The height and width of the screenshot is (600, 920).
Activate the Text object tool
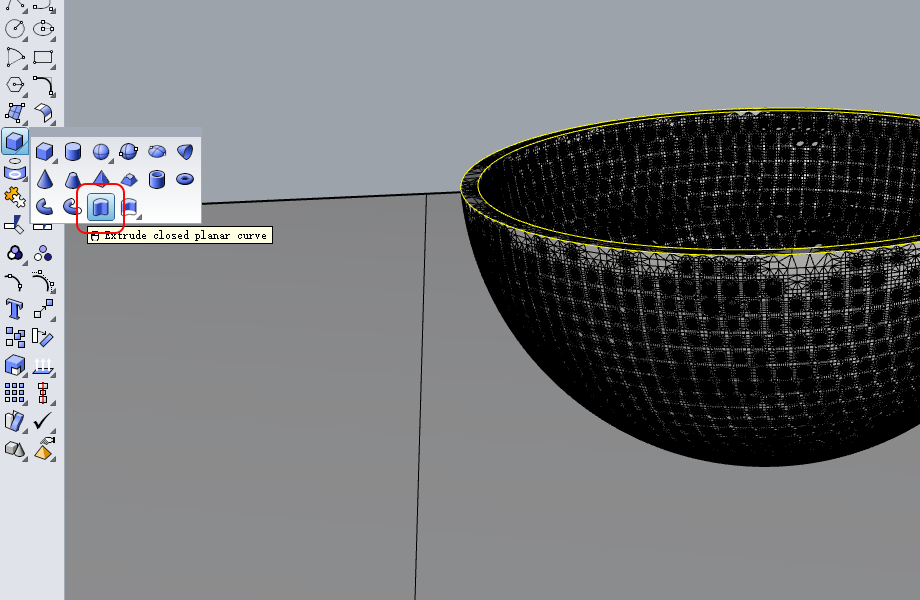point(15,309)
